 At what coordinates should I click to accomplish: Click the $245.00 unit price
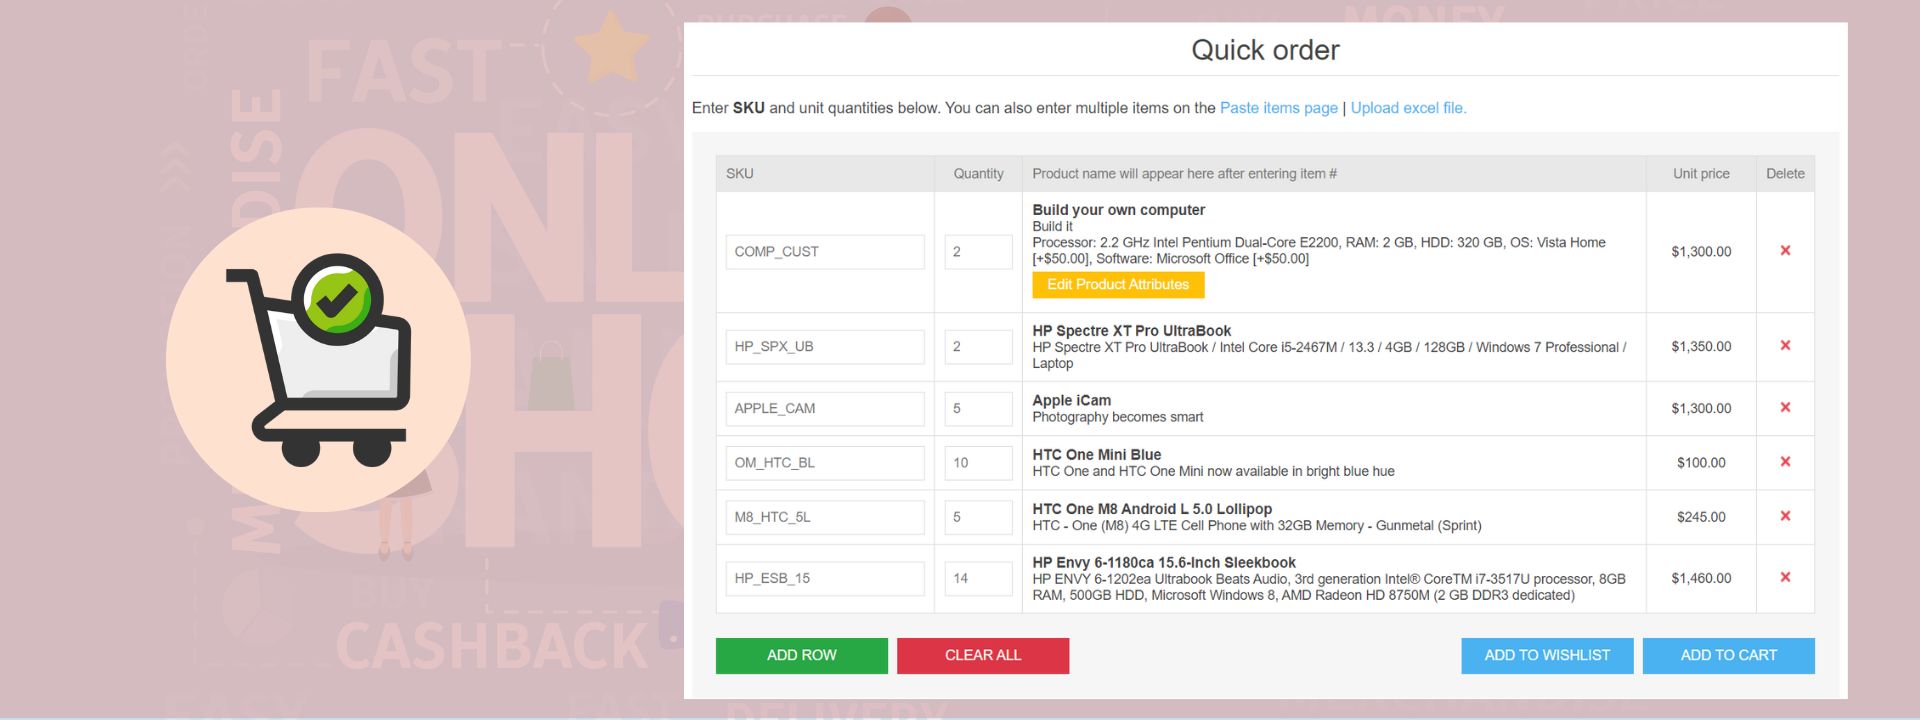[1701, 517]
